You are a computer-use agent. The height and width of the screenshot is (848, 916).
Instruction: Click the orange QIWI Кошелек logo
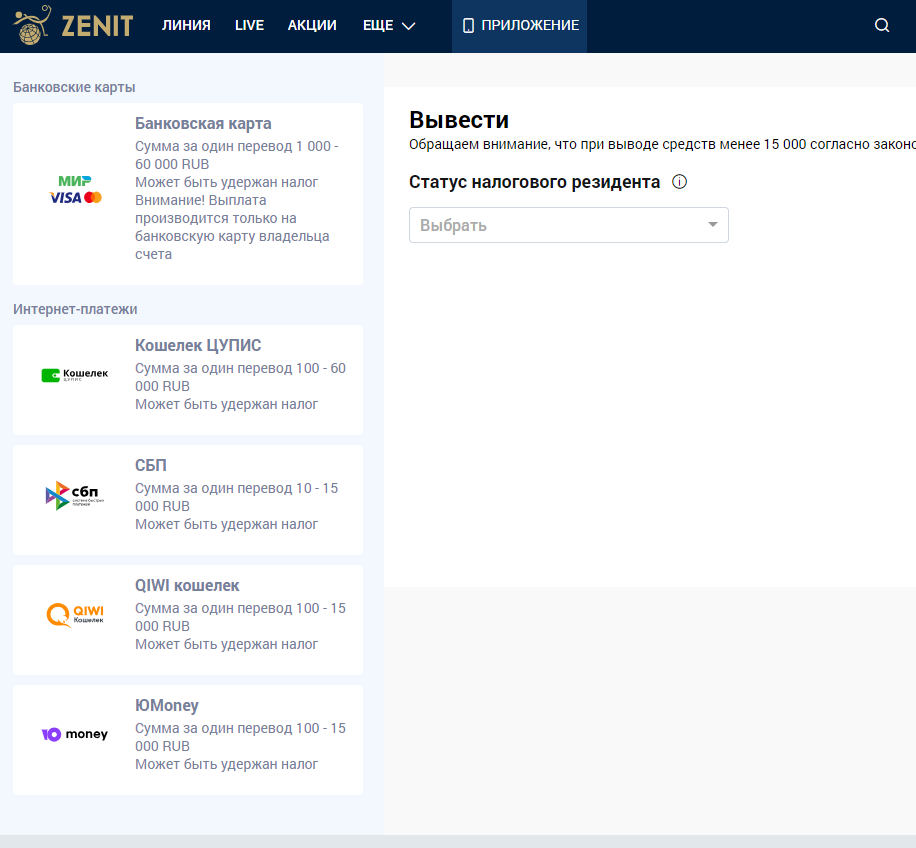tap(75, 615)
